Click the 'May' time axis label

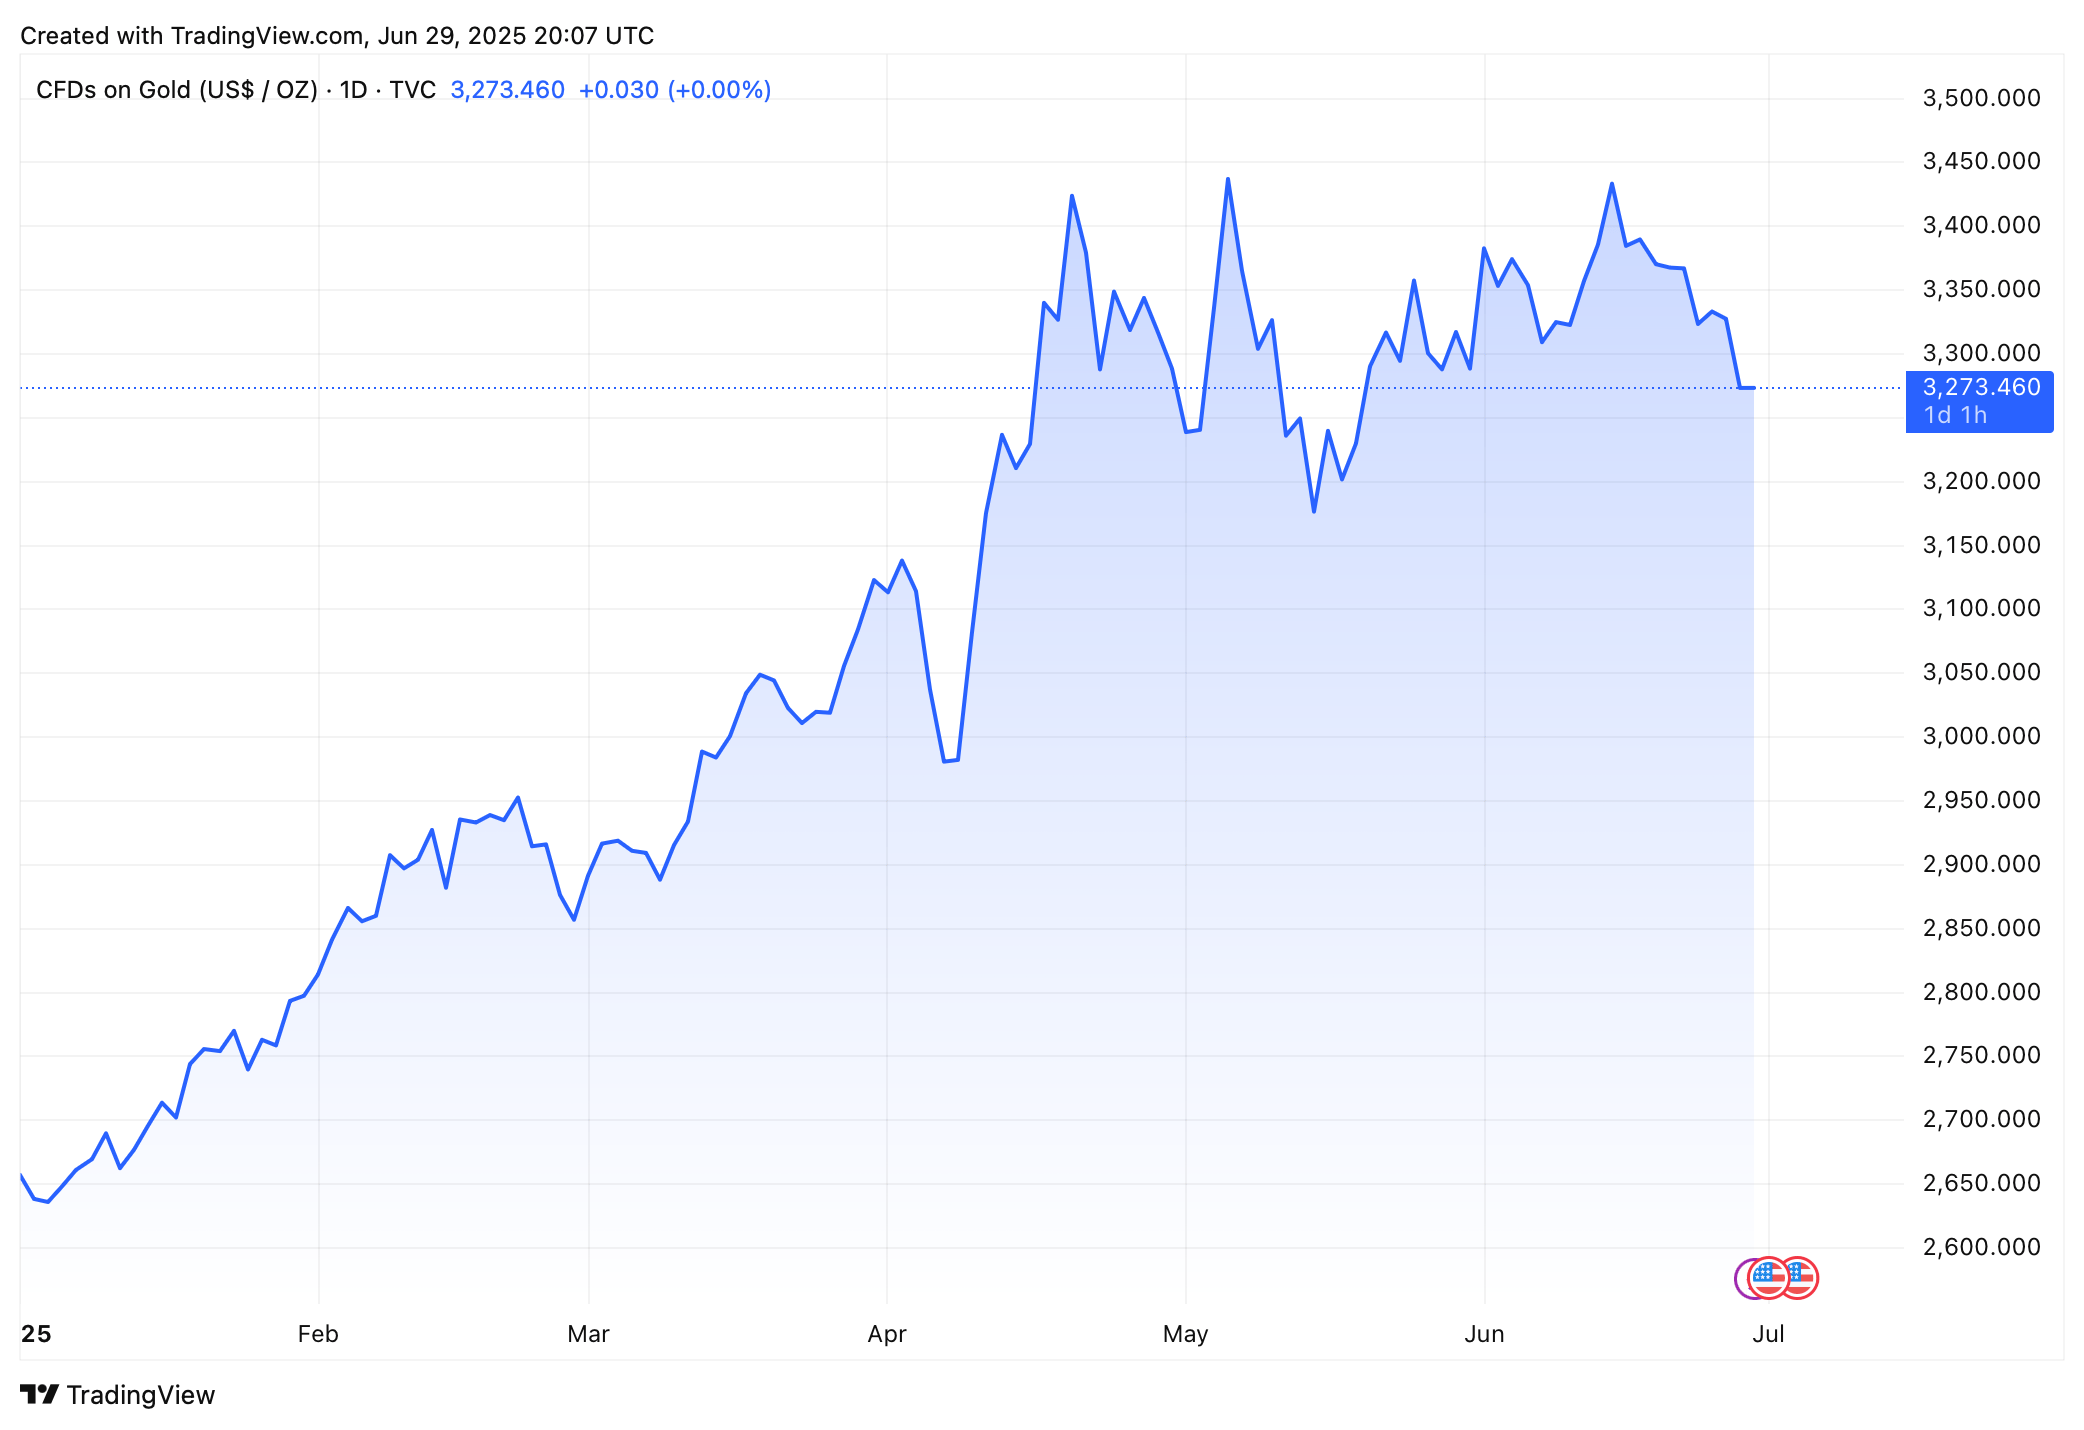1186,1335
